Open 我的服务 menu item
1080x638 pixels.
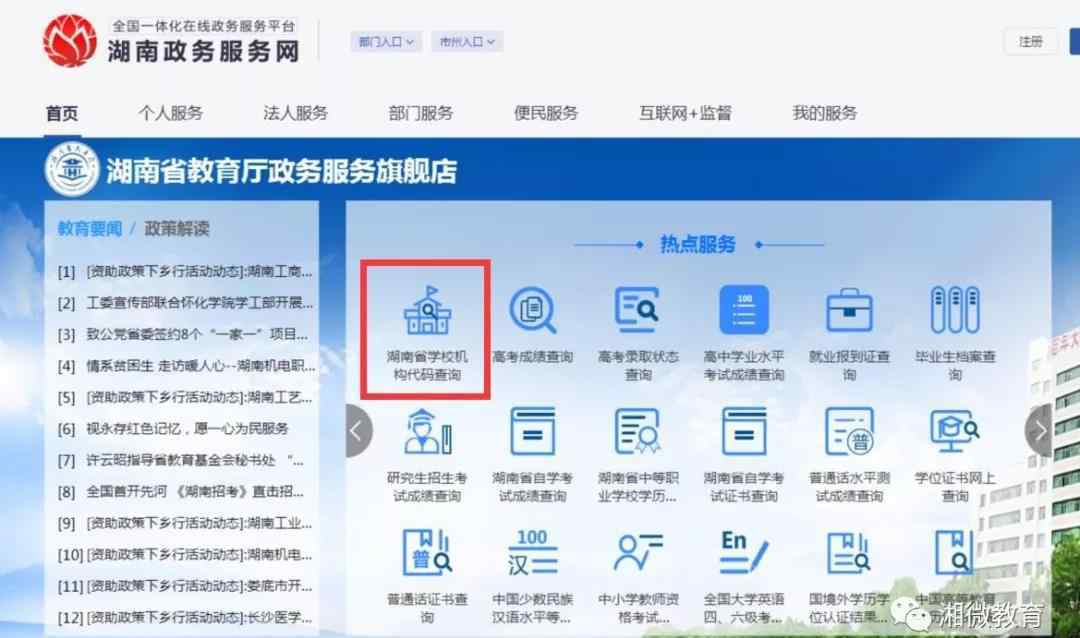click(x=824, y=113)
